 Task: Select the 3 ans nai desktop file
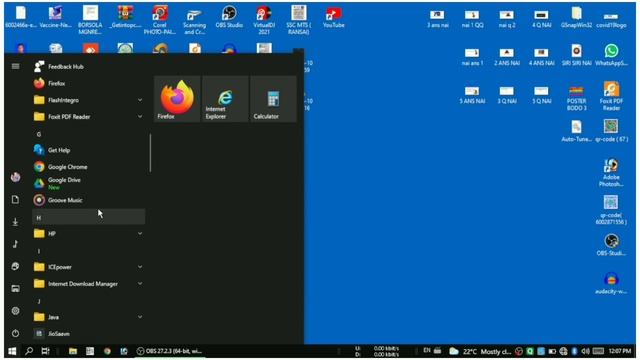click(x=437, y=18)
